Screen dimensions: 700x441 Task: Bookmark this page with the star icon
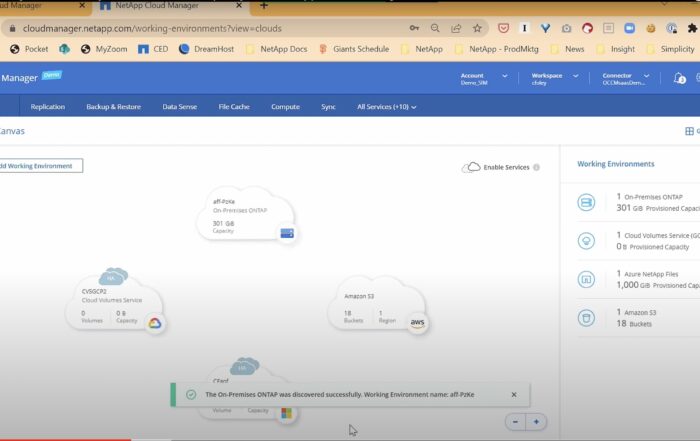click(478, 29)
